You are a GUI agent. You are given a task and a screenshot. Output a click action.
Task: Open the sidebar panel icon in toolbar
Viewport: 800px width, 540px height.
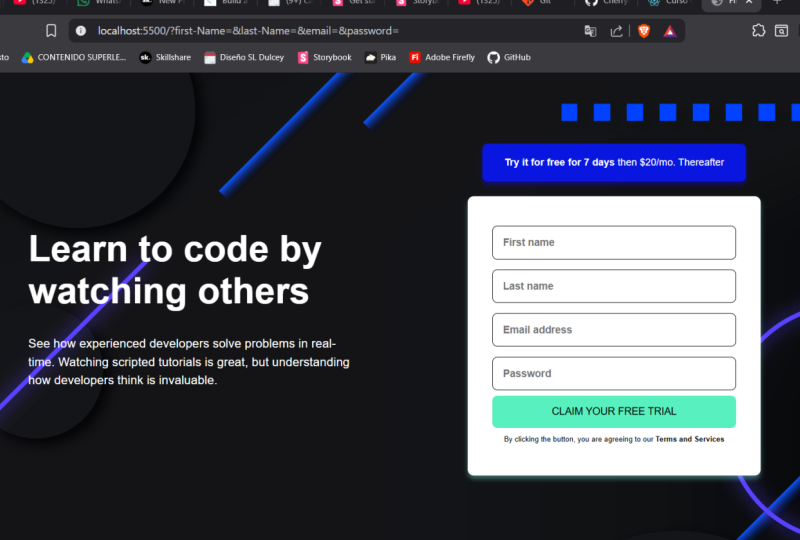click(x=781, y=31)
